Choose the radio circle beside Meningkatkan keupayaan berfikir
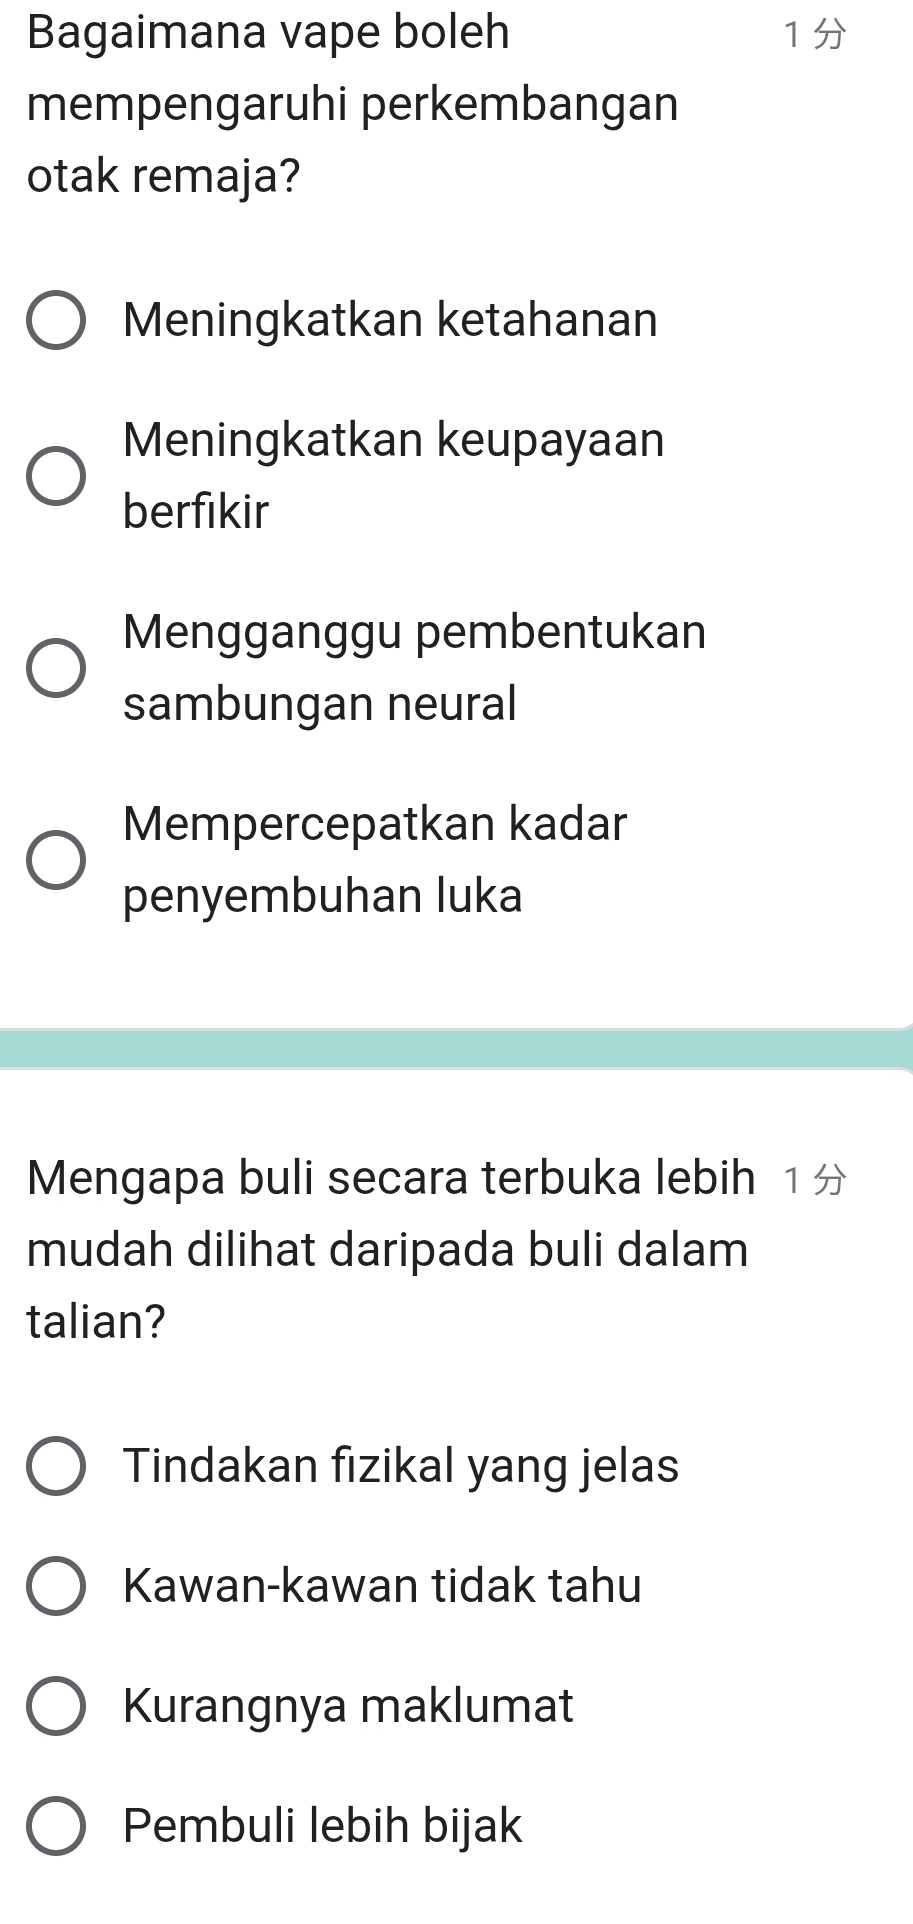 coord(56,476)
